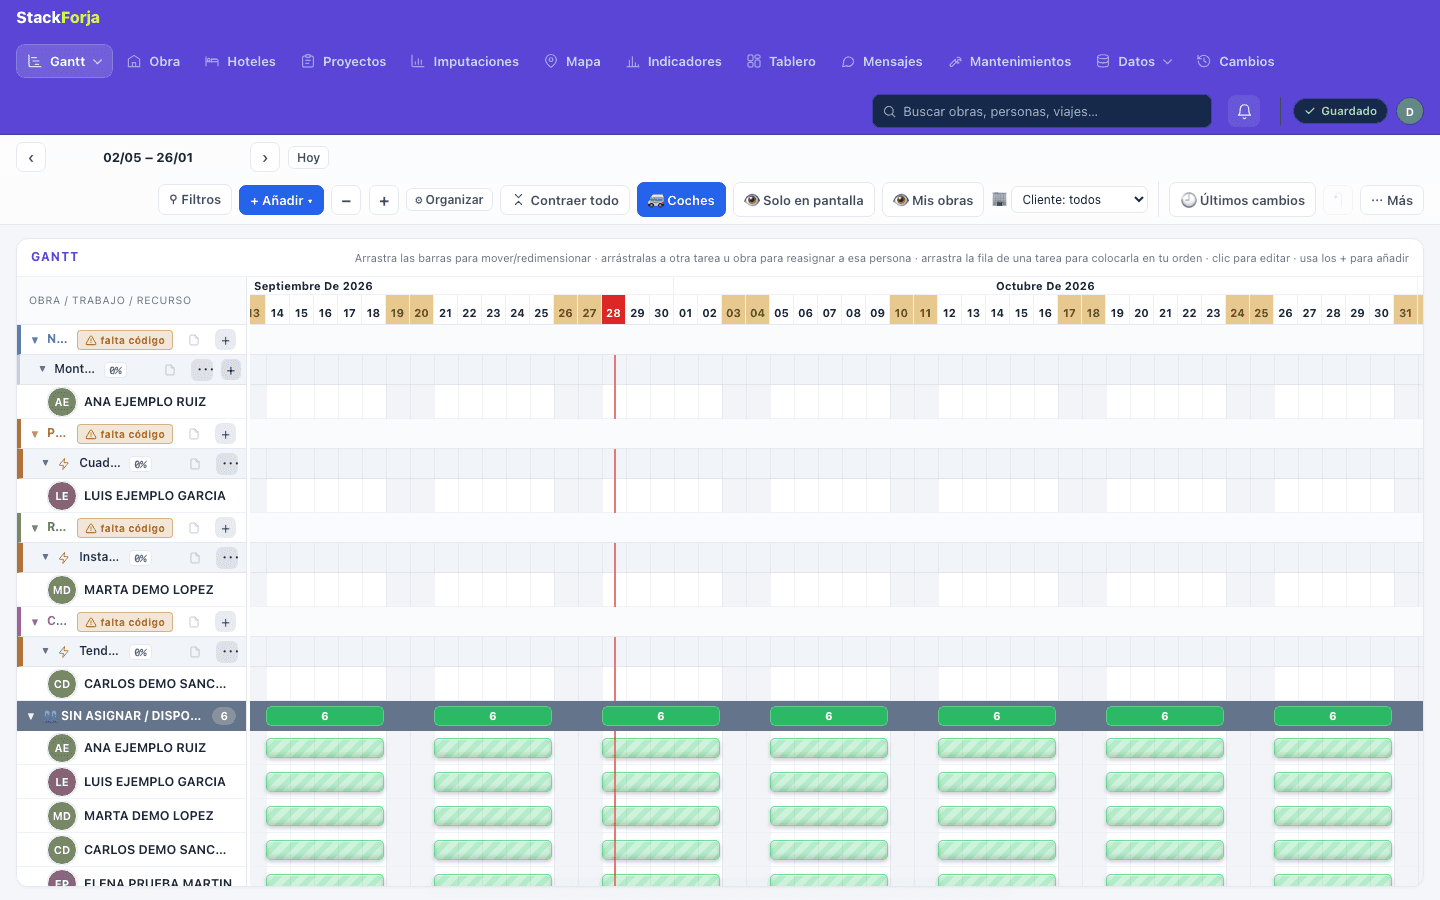Click the falta código badge on the P... row

125,434
